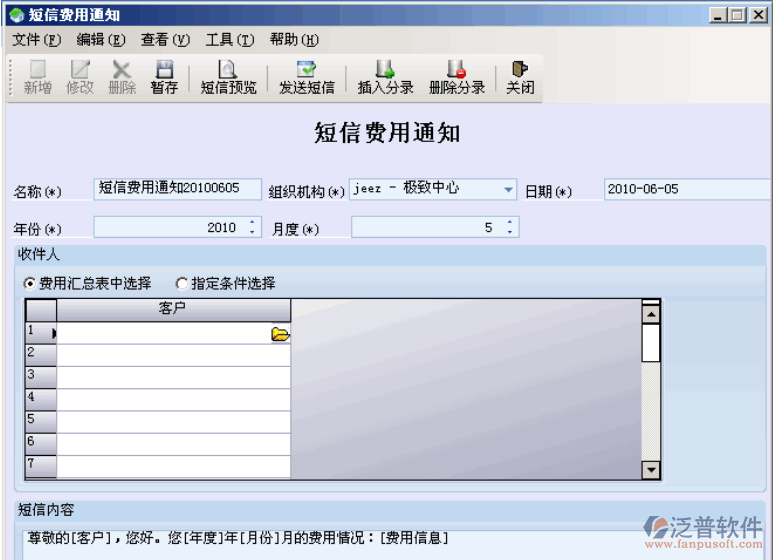Open 短信预览 SMS preview
The image size is (773, 560).
228,77
